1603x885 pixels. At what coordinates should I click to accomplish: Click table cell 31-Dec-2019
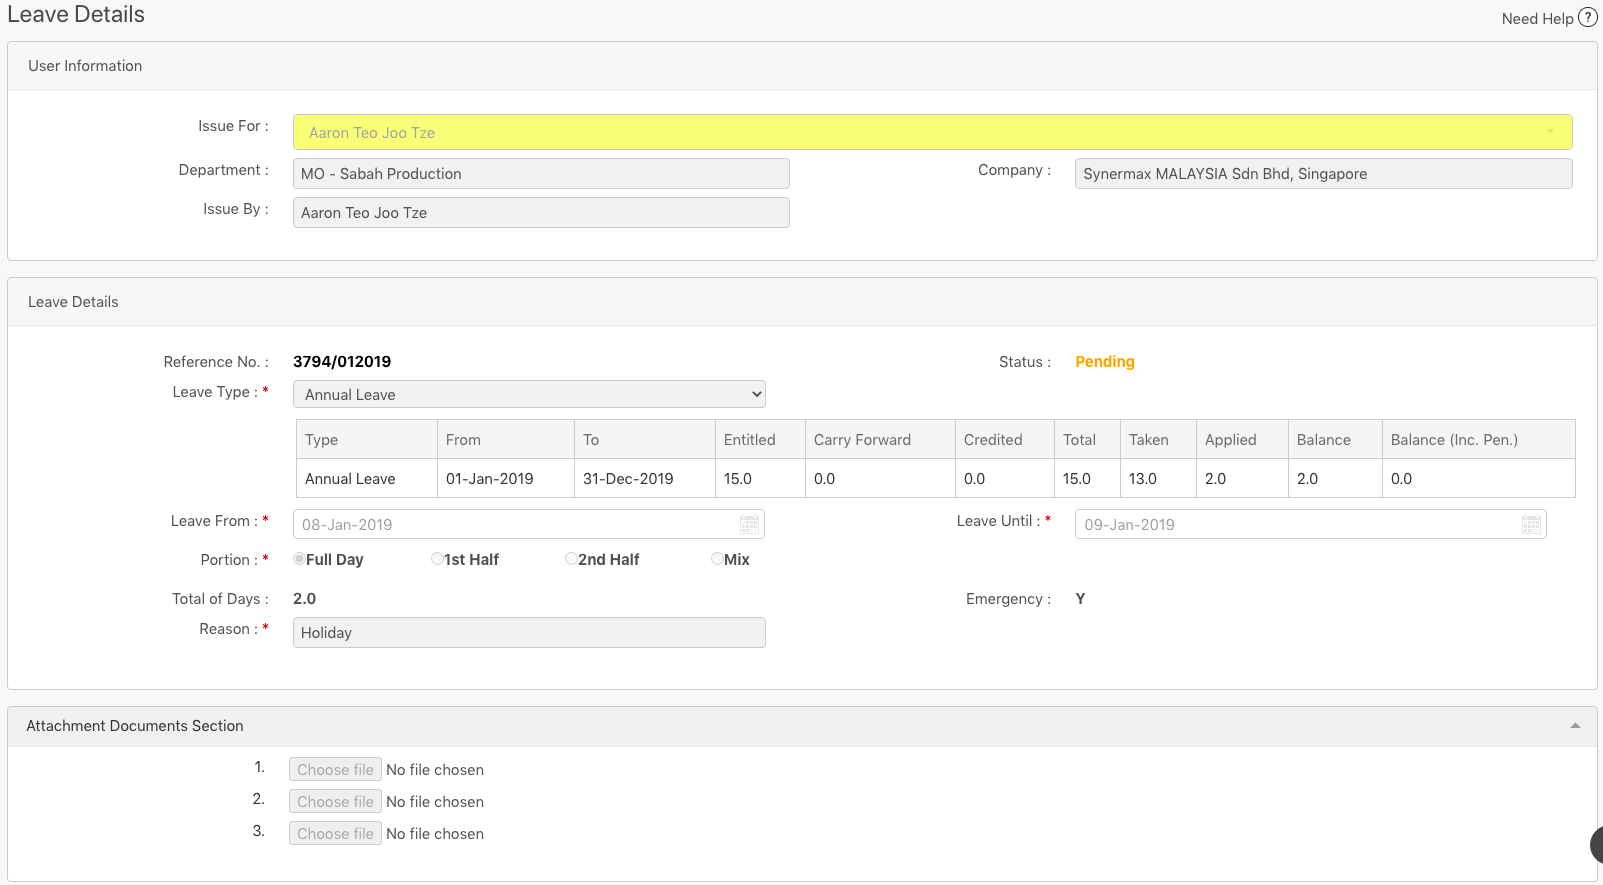pos(645,478)
